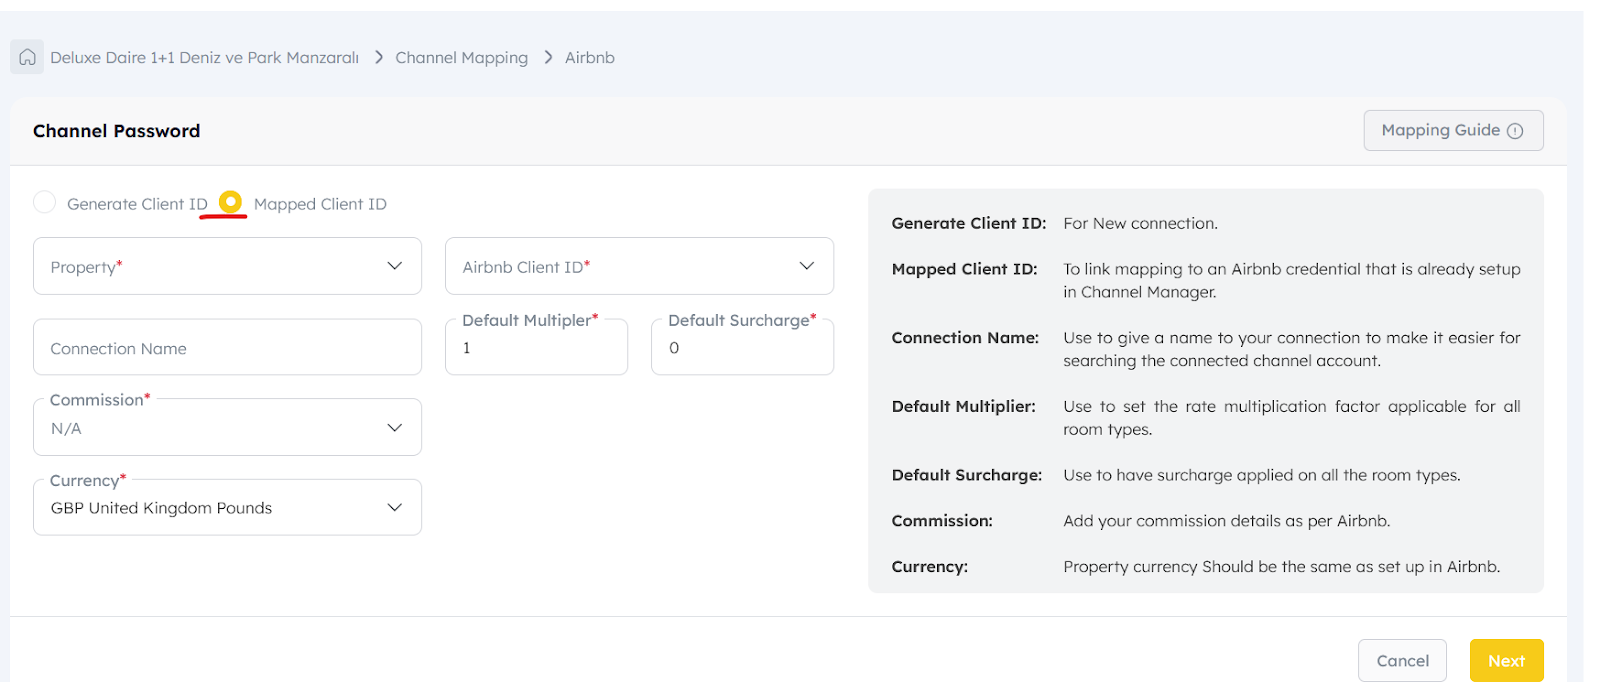The height and width of the screenshot is (682, 1600).
Task: Click first breadcrumb separator chevron after Deluxe Daire
Action: coord(379,57)
